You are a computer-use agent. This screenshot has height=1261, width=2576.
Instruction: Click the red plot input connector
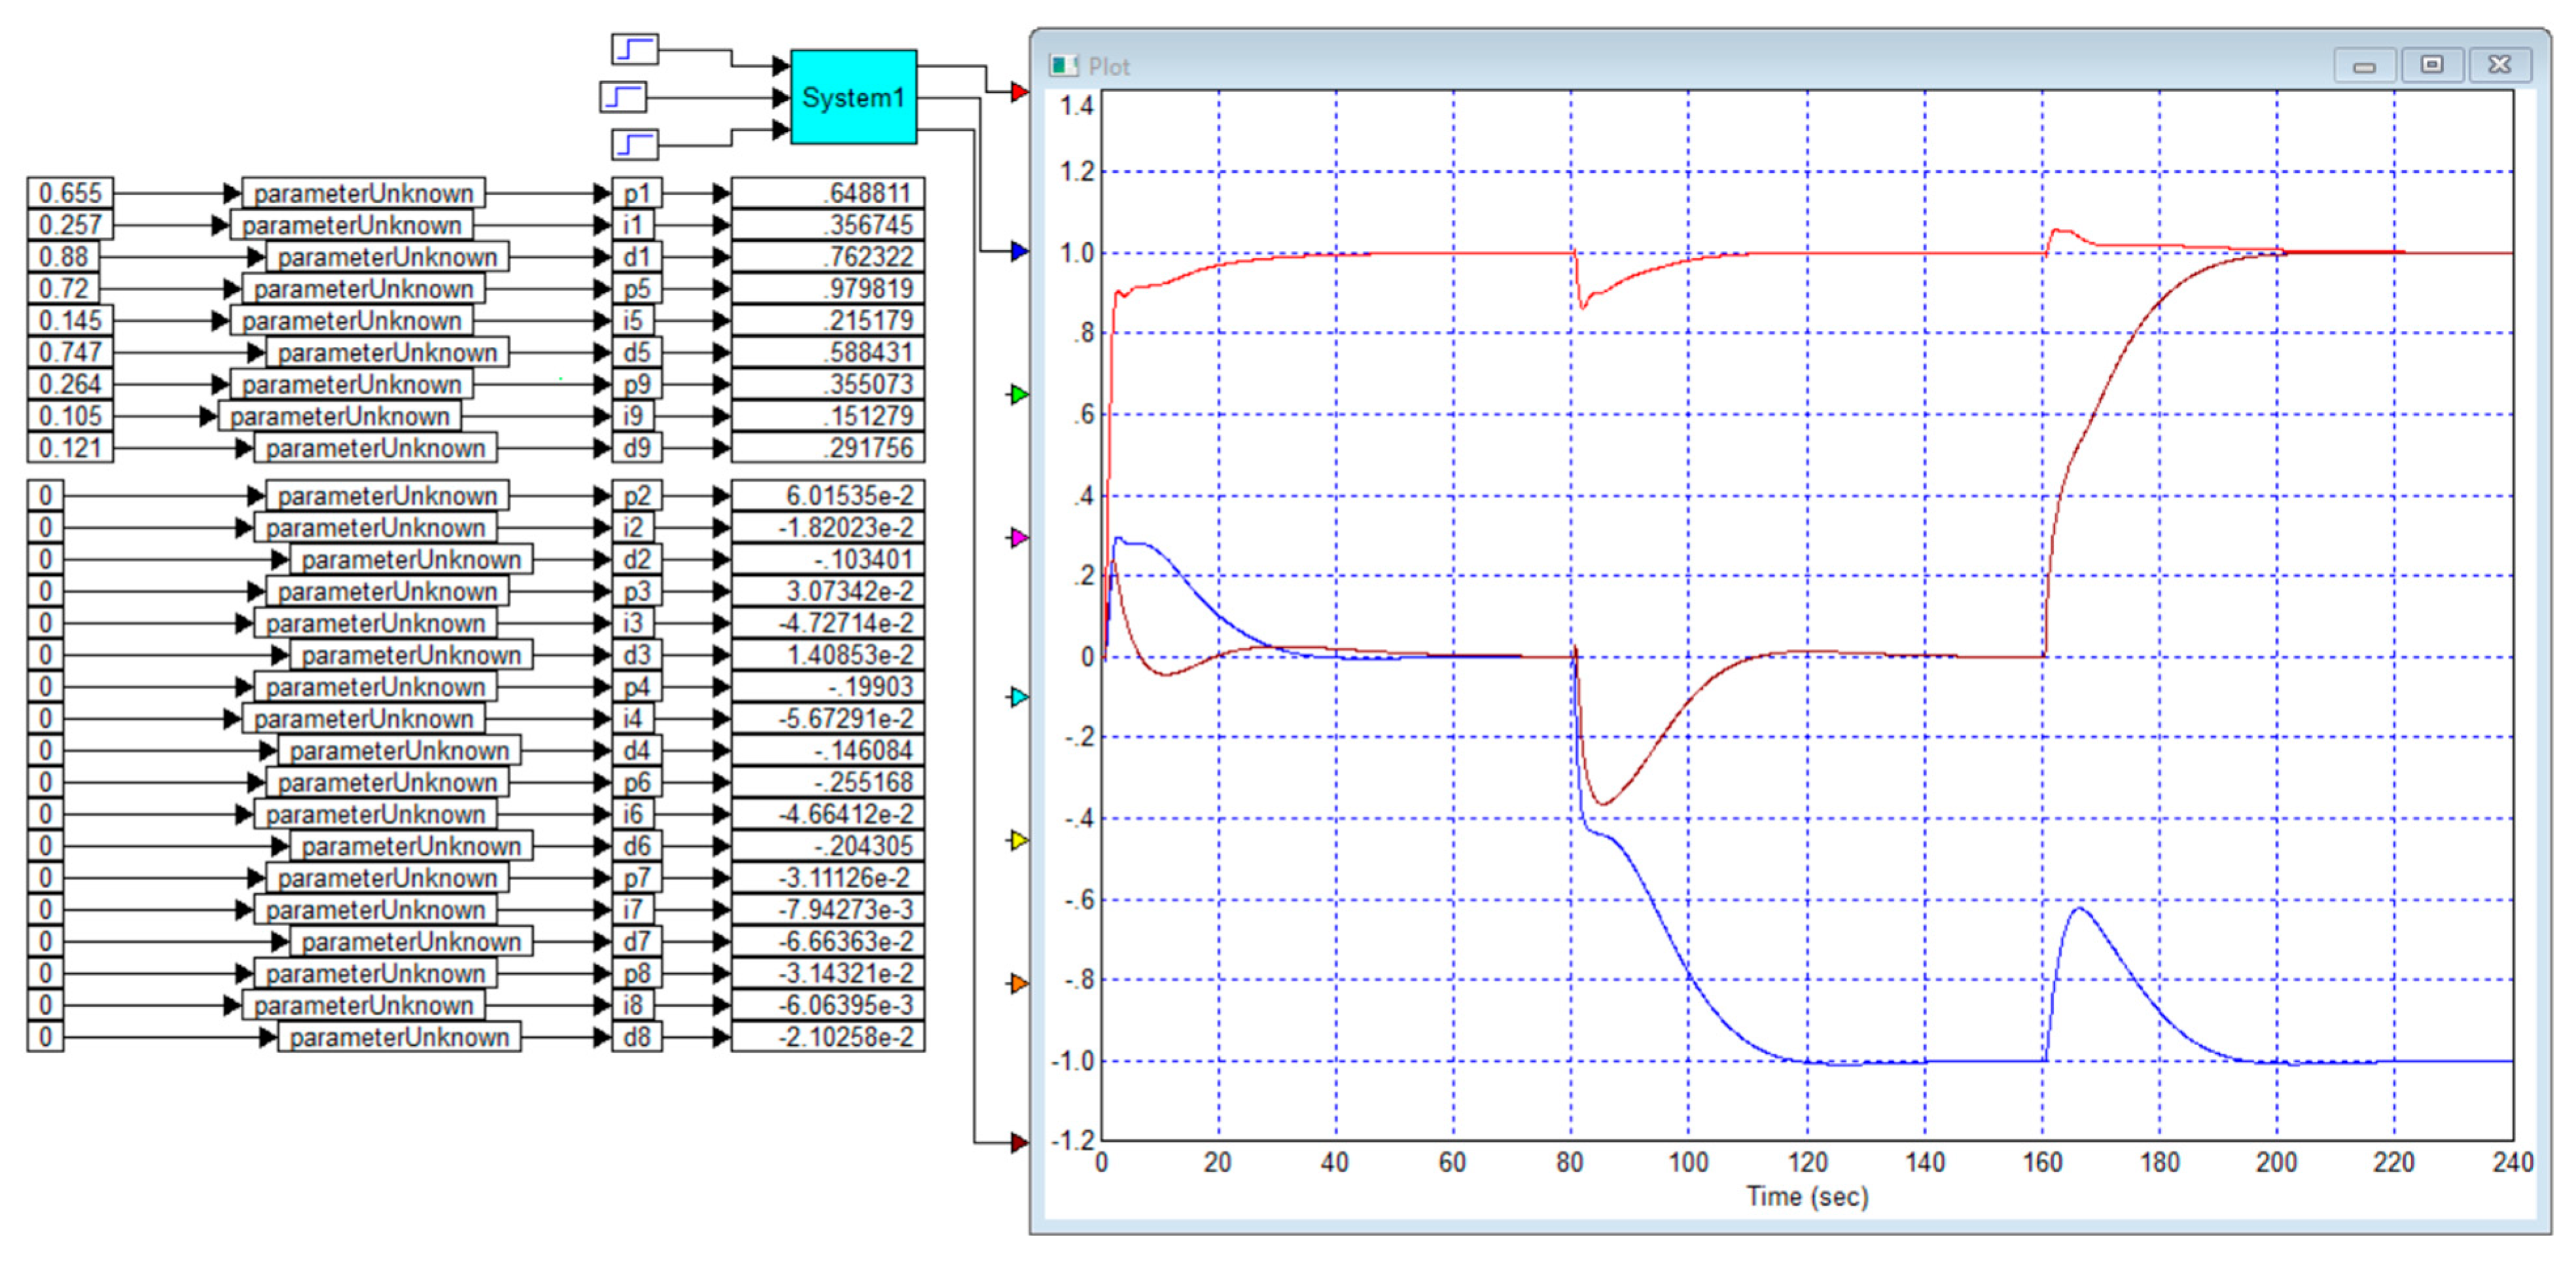point(1019,92)
